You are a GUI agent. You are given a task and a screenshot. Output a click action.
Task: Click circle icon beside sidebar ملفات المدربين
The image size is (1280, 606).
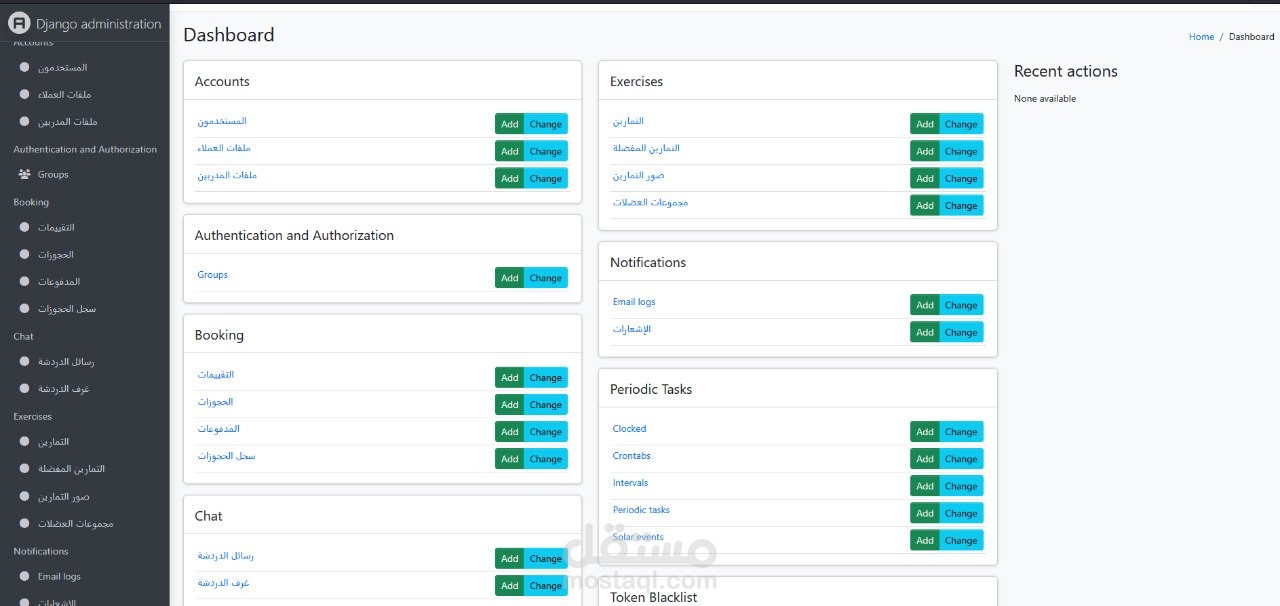[x=24, y=122]
